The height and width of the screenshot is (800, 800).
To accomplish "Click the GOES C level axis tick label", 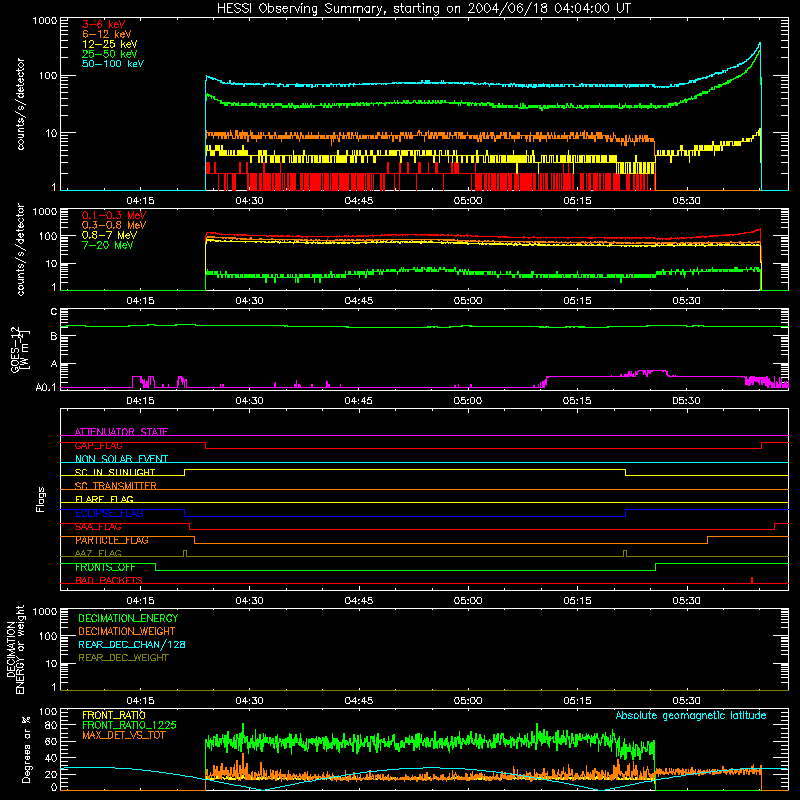I will pos(54,311).
